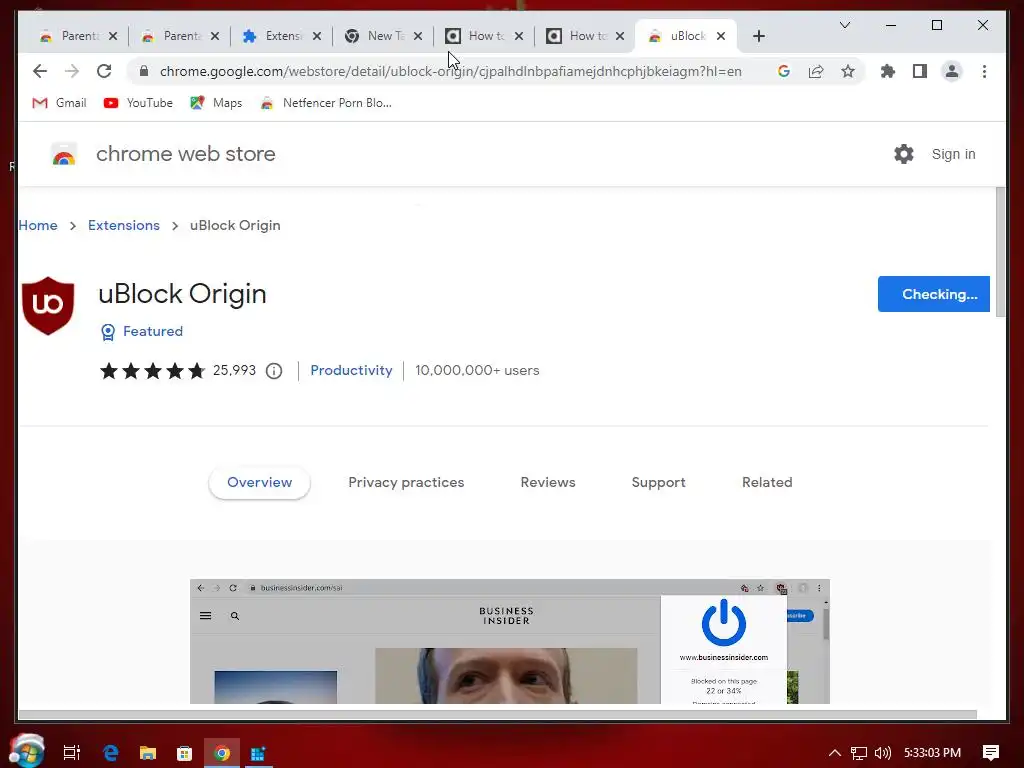Click the Checking... button
The width and height of the screenshot is (1024, 768).
point(933,294)
